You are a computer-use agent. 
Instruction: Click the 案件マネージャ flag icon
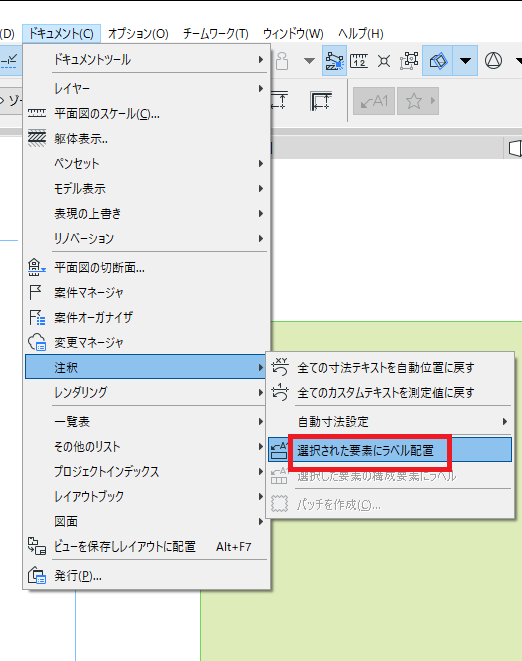pyautogui.click(x=35, y=292)
